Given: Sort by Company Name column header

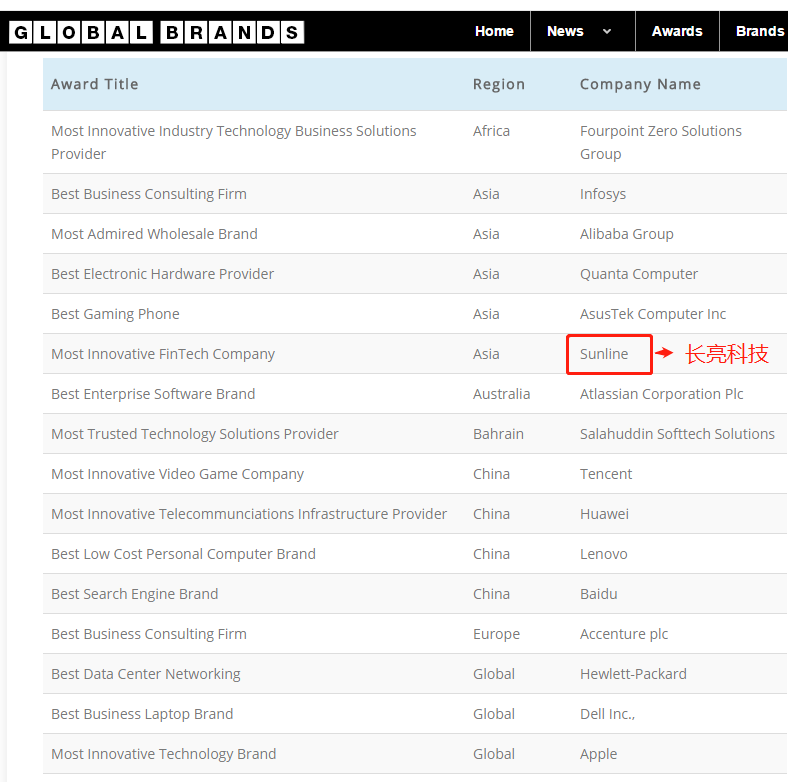Looking at the screenshot, I should (x=640, y=84).
